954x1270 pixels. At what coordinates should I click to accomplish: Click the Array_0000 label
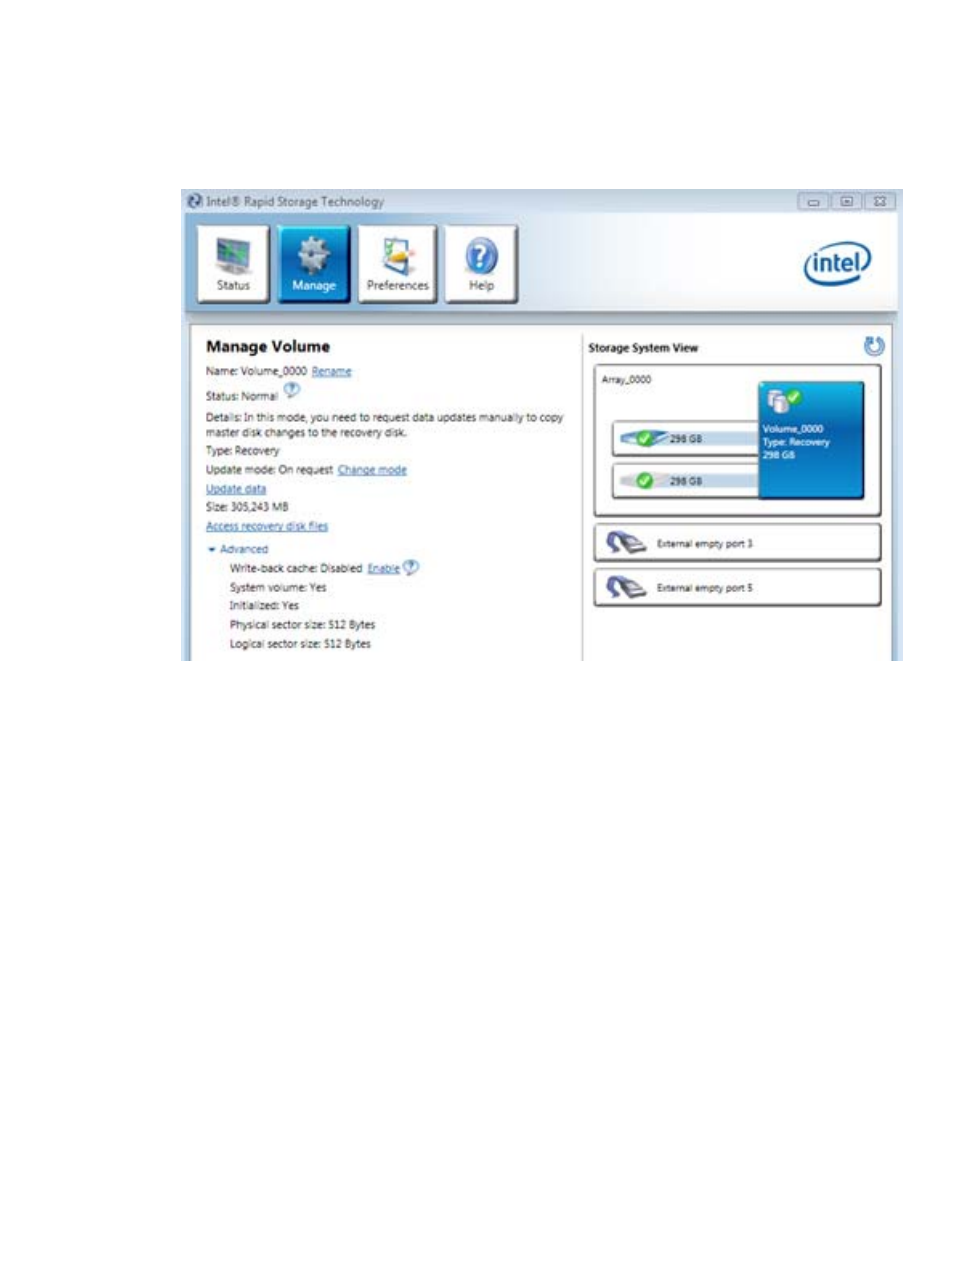[626, 380]
